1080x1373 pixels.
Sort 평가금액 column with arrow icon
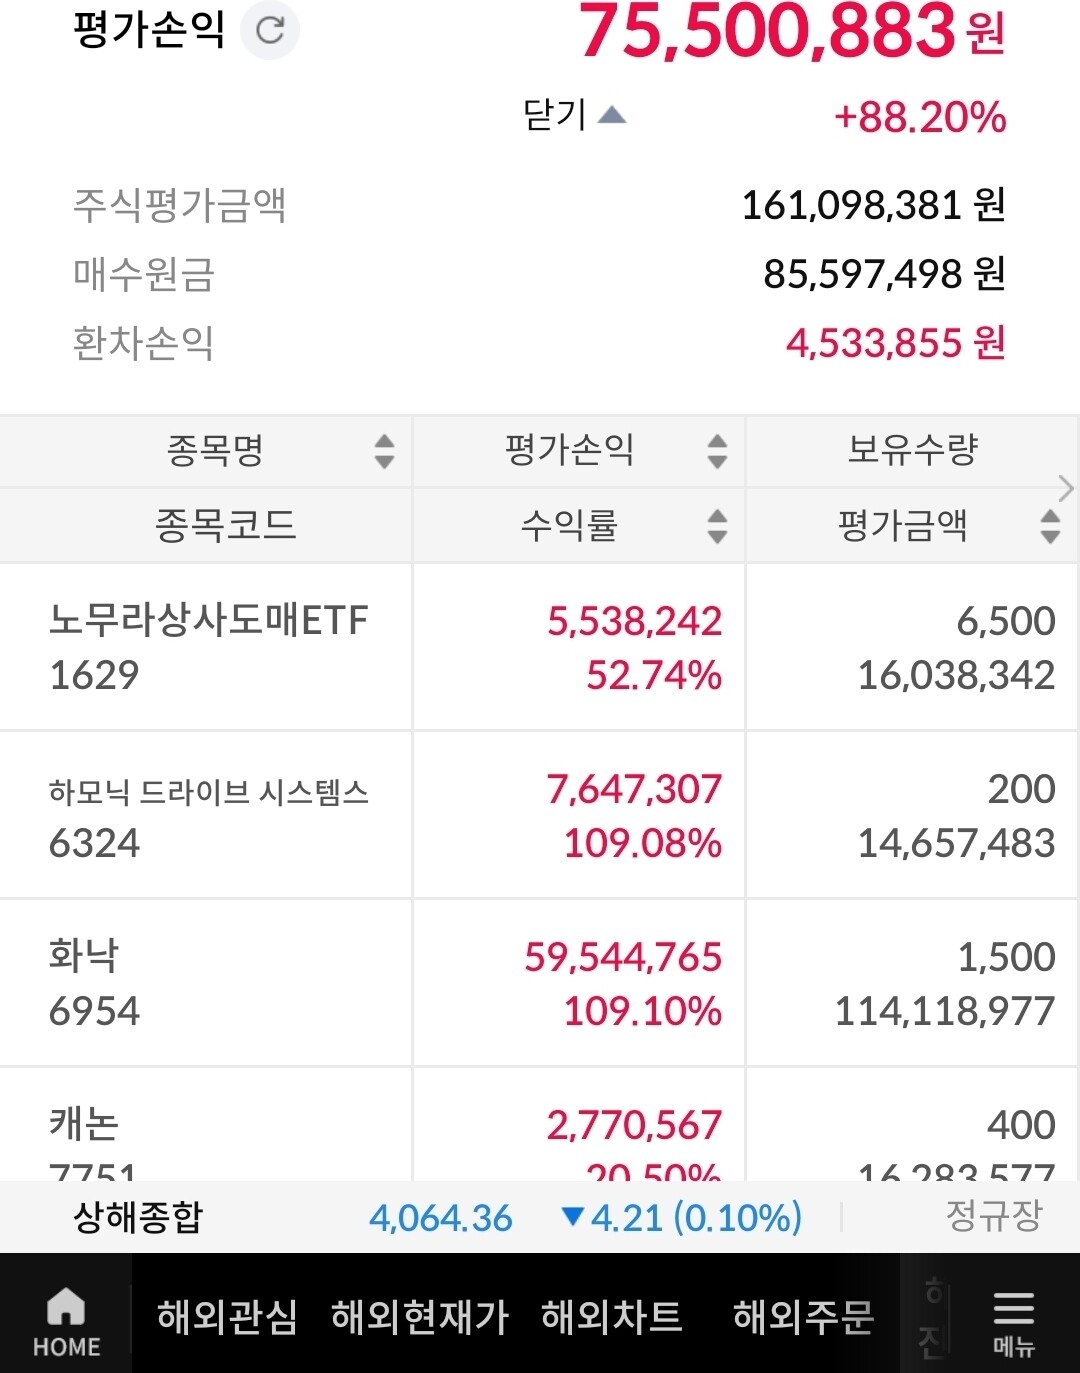(x=1050, y=526)
